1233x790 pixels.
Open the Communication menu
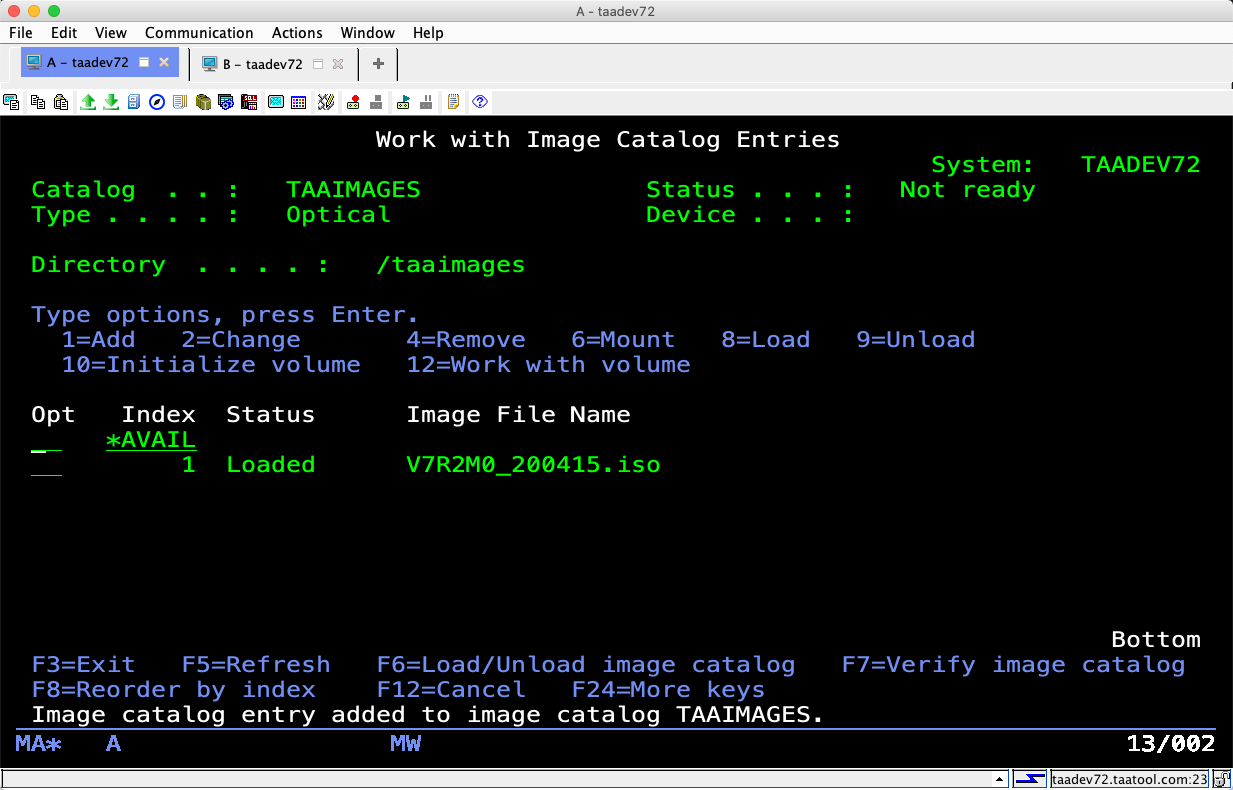click(199, 33)
